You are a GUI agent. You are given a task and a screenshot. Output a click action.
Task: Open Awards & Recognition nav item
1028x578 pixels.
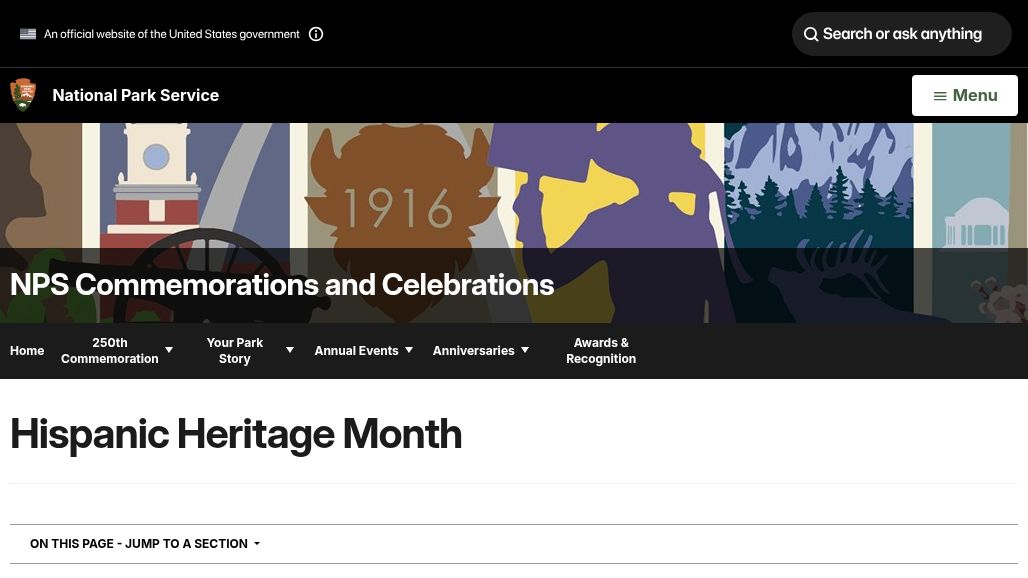click(601, 351)
